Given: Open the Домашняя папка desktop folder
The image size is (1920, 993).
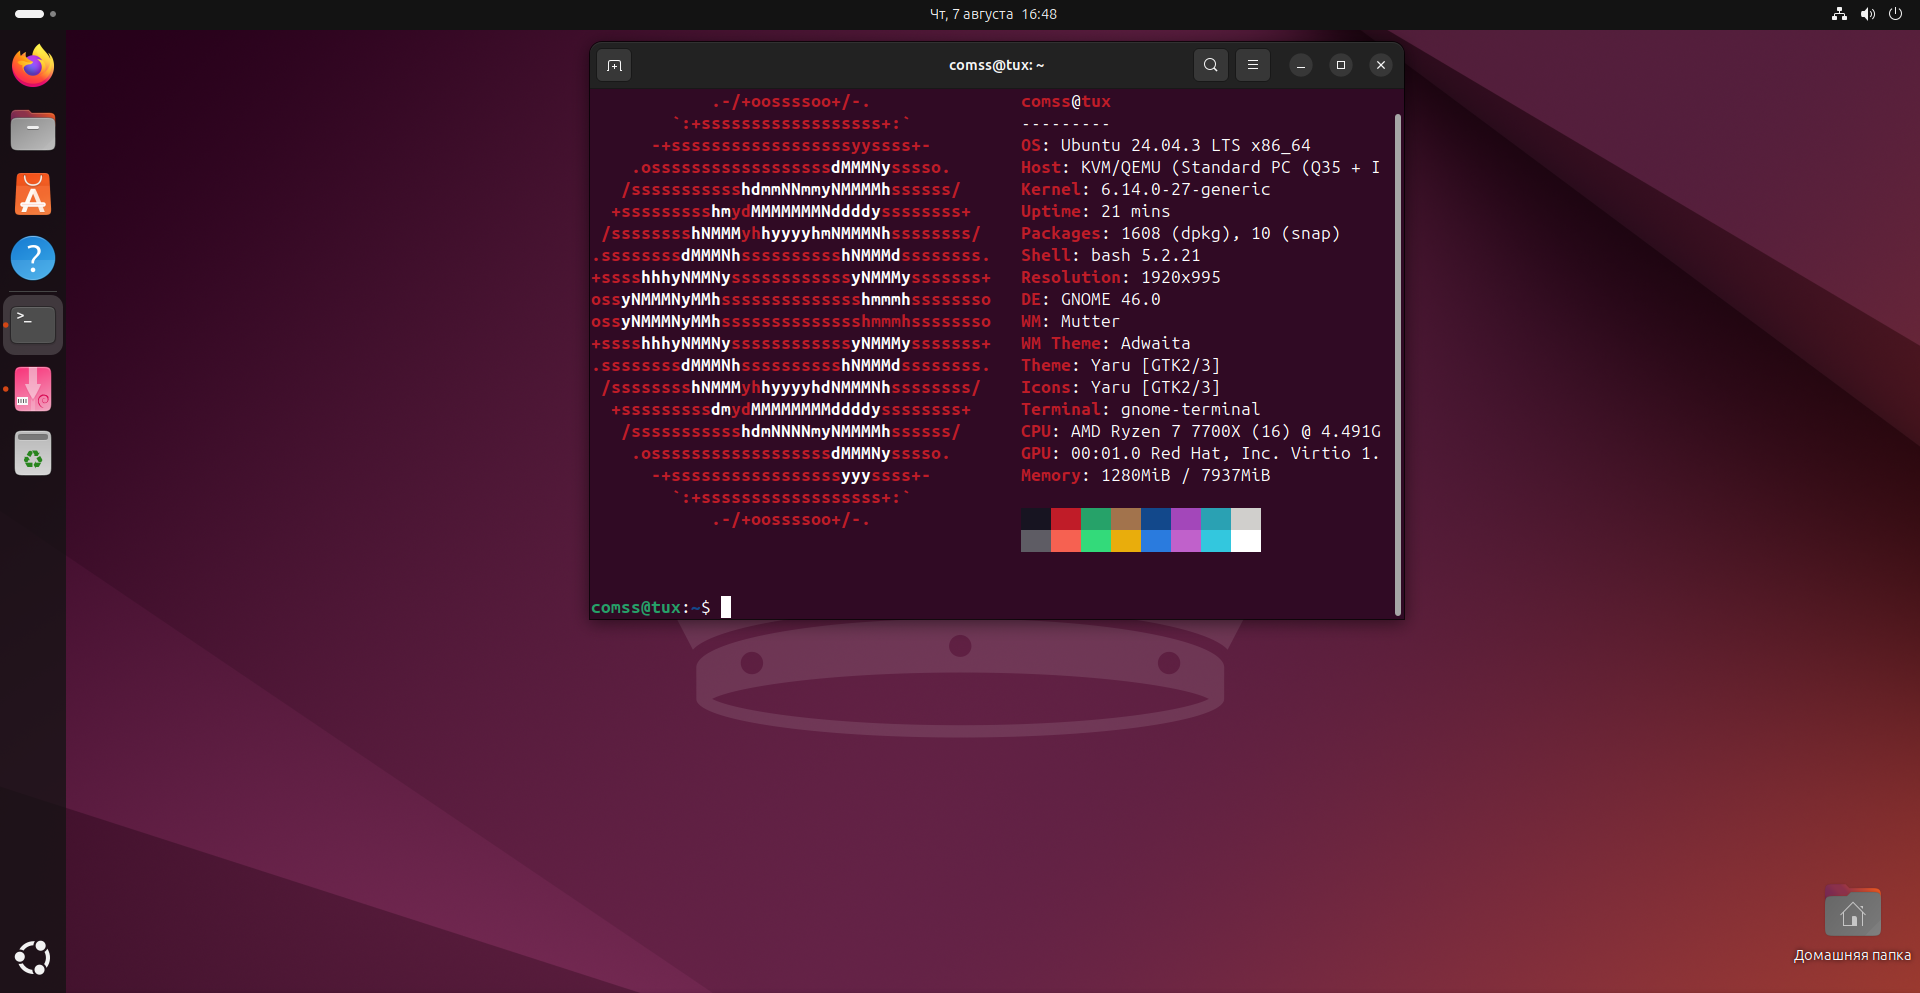Looking at the screenshot, I should pyautogui.click(x=1852, y=925).
